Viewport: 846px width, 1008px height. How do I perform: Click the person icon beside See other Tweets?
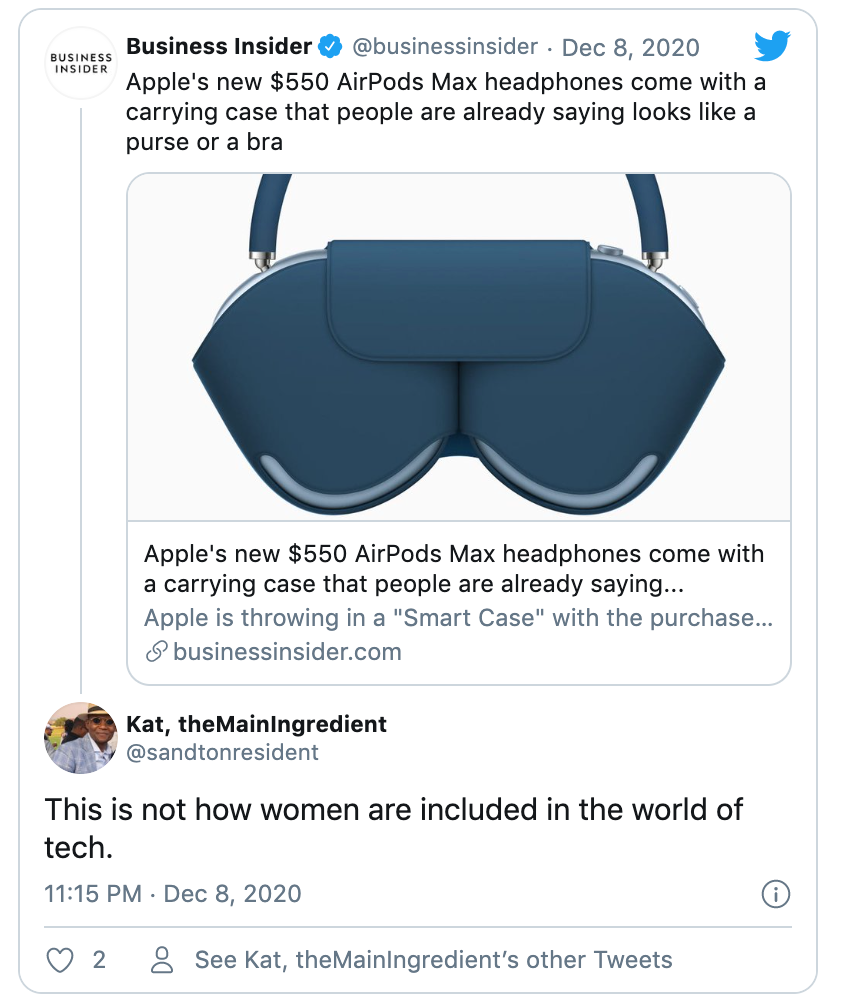(161, 960)
